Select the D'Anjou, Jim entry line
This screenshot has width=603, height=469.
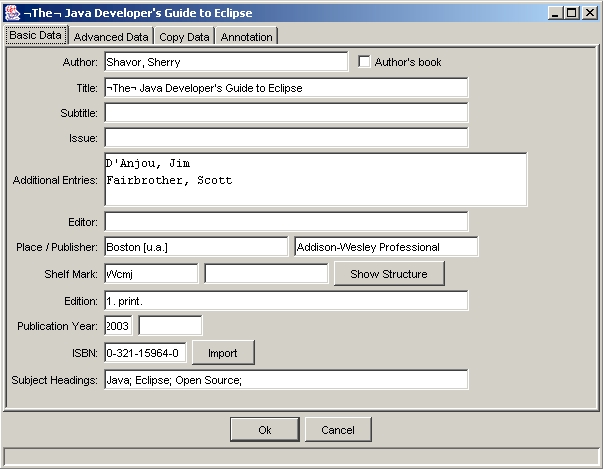[148, 163]
